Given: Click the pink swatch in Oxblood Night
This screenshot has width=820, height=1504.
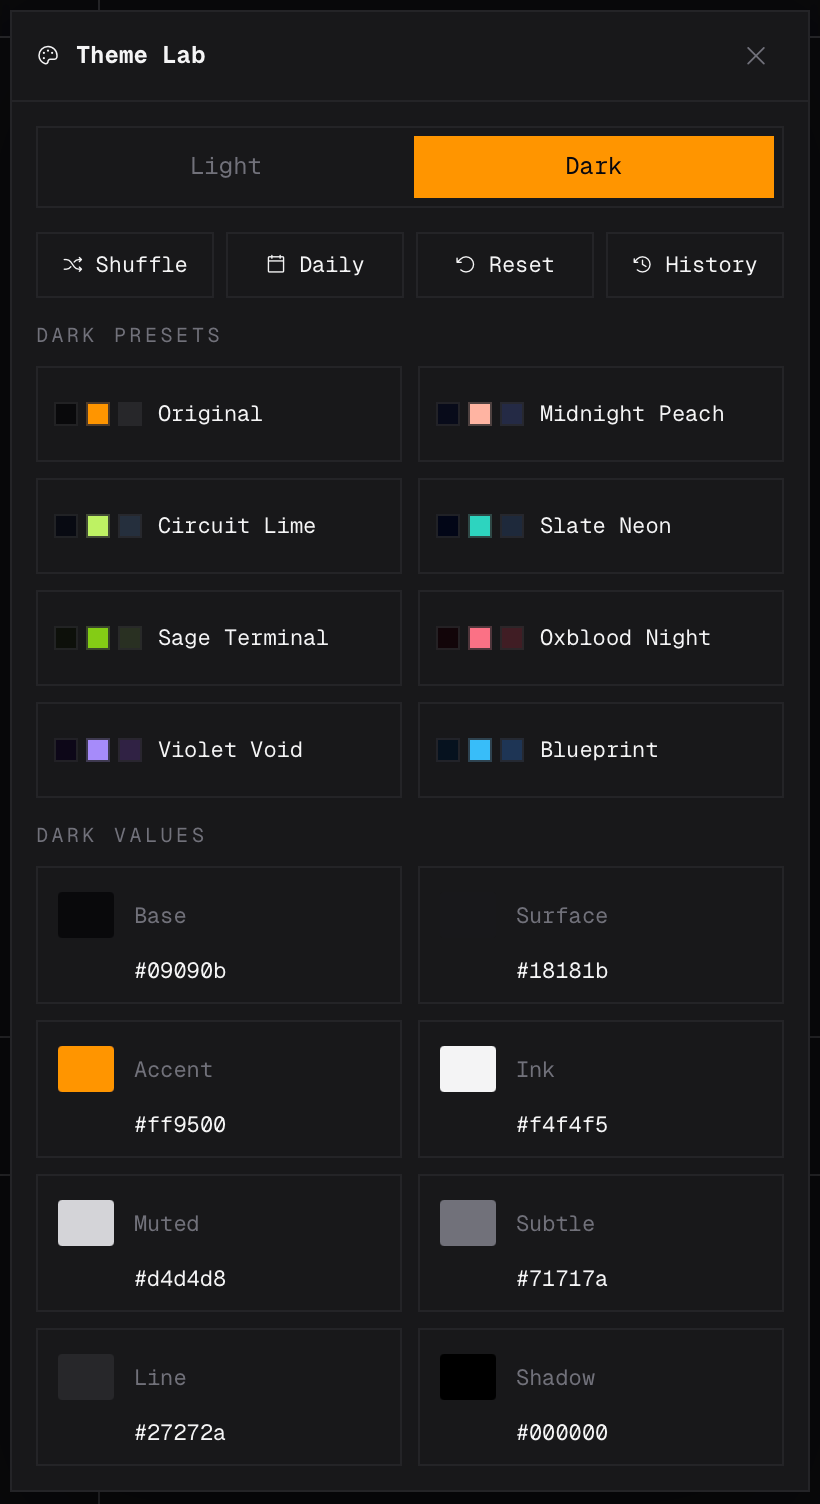Looking at the screenshot, I should 480,638.
